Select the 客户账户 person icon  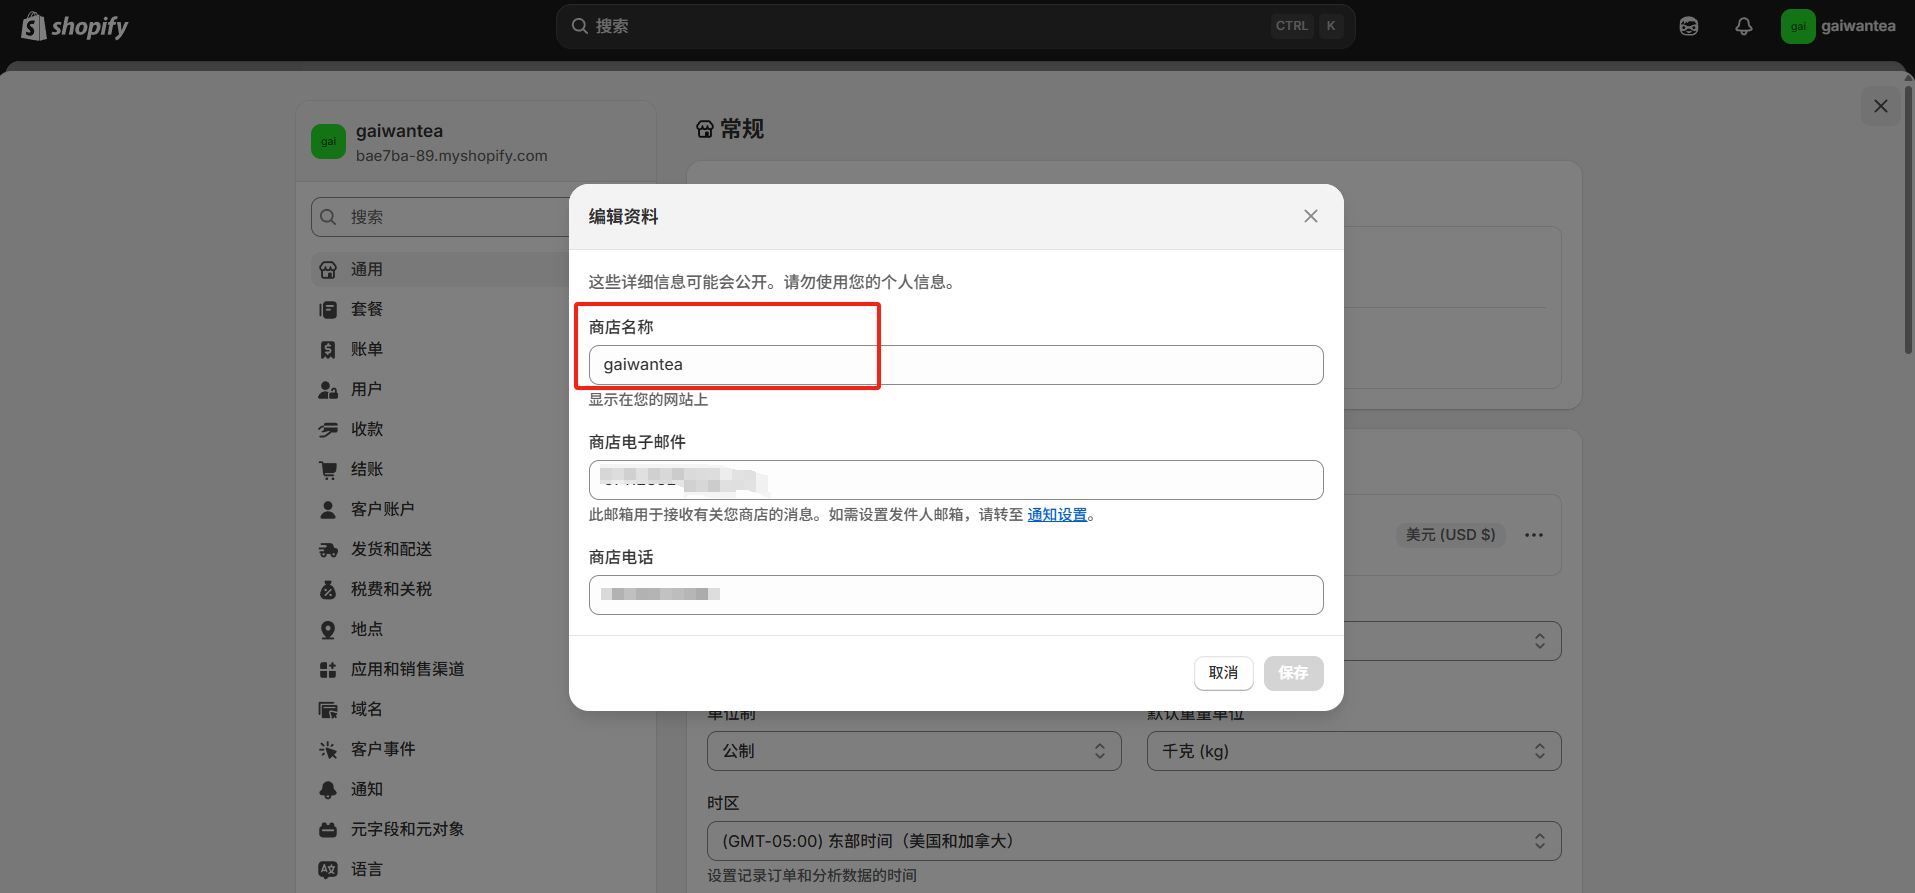[328, 510]
